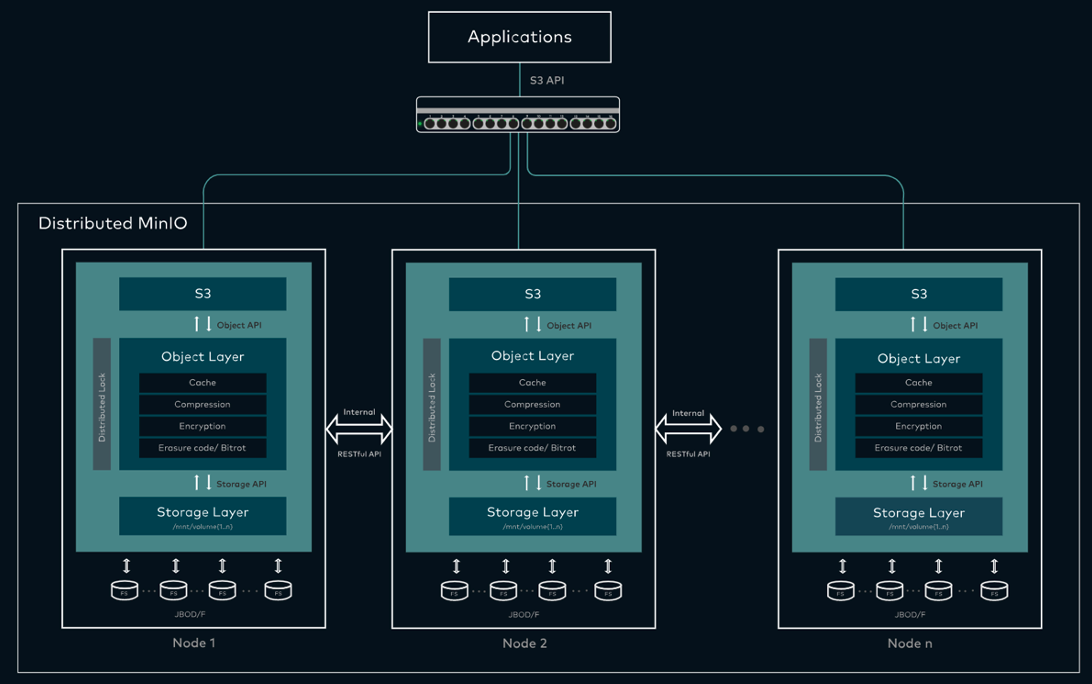The height and width of the screenshot is (684, 1092).
Task: Click Compression box in Node 1
Action: pyautogui.click(x=203, y=404)
